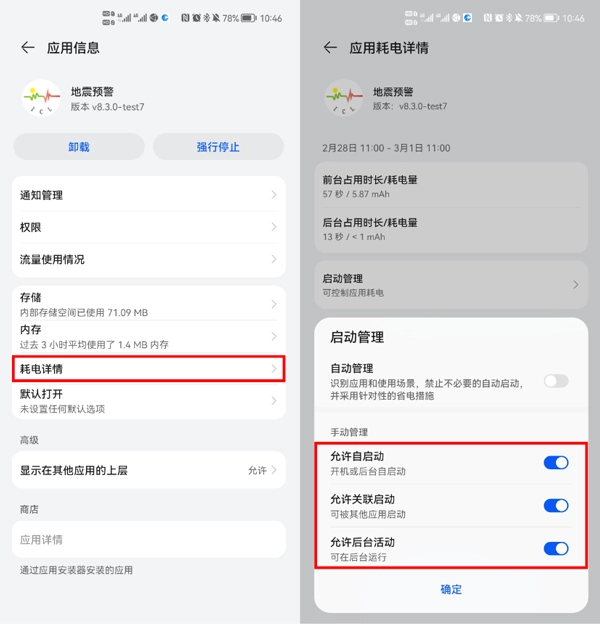This screenshot has width=600, height=625.
Task: Tap chevron next to 允许 overlay setting
Action: coord(274,470)
